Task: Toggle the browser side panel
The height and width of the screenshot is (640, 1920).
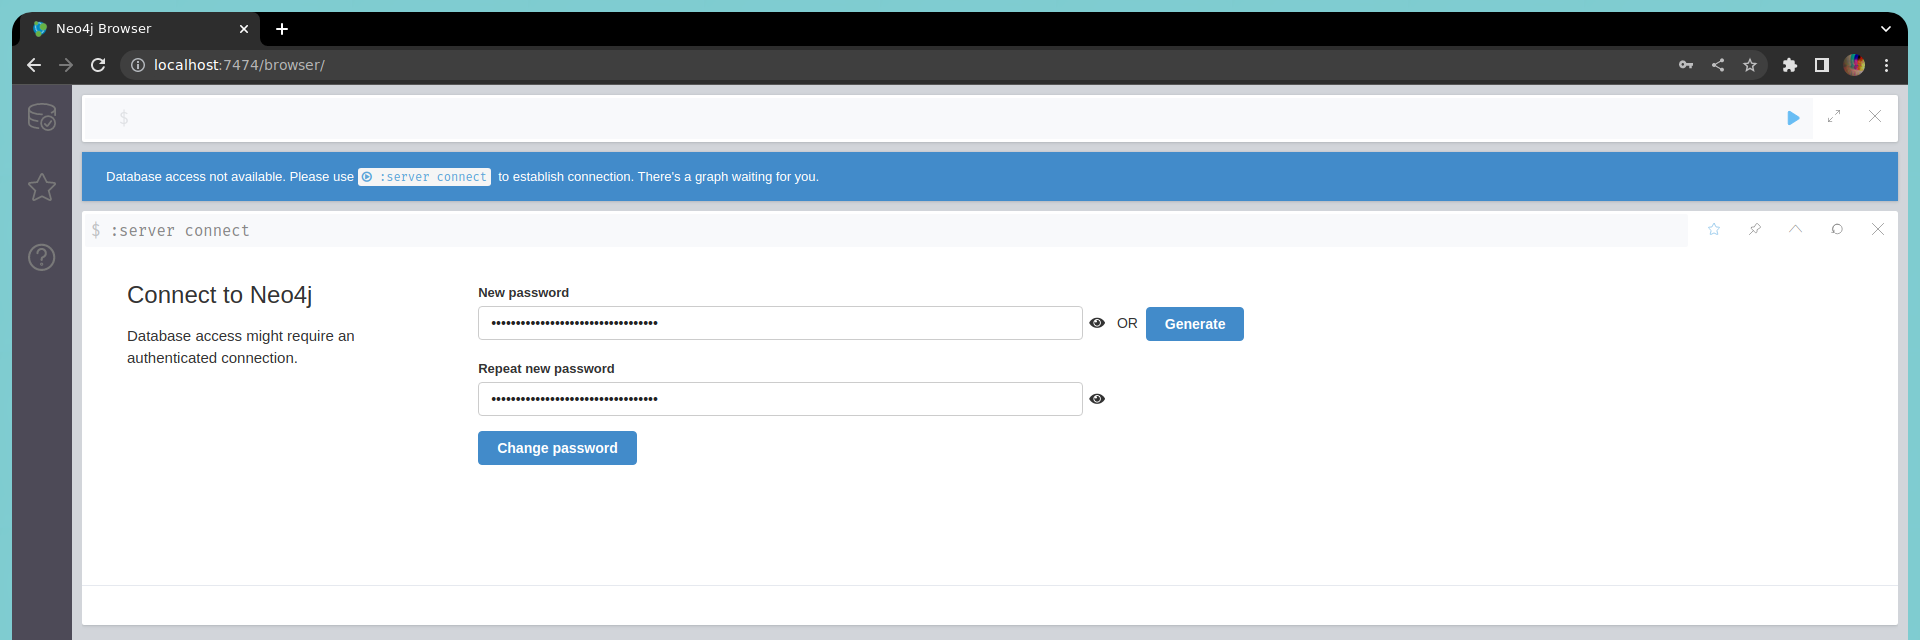Action: pyautogui.click(x=1822, y=65)
